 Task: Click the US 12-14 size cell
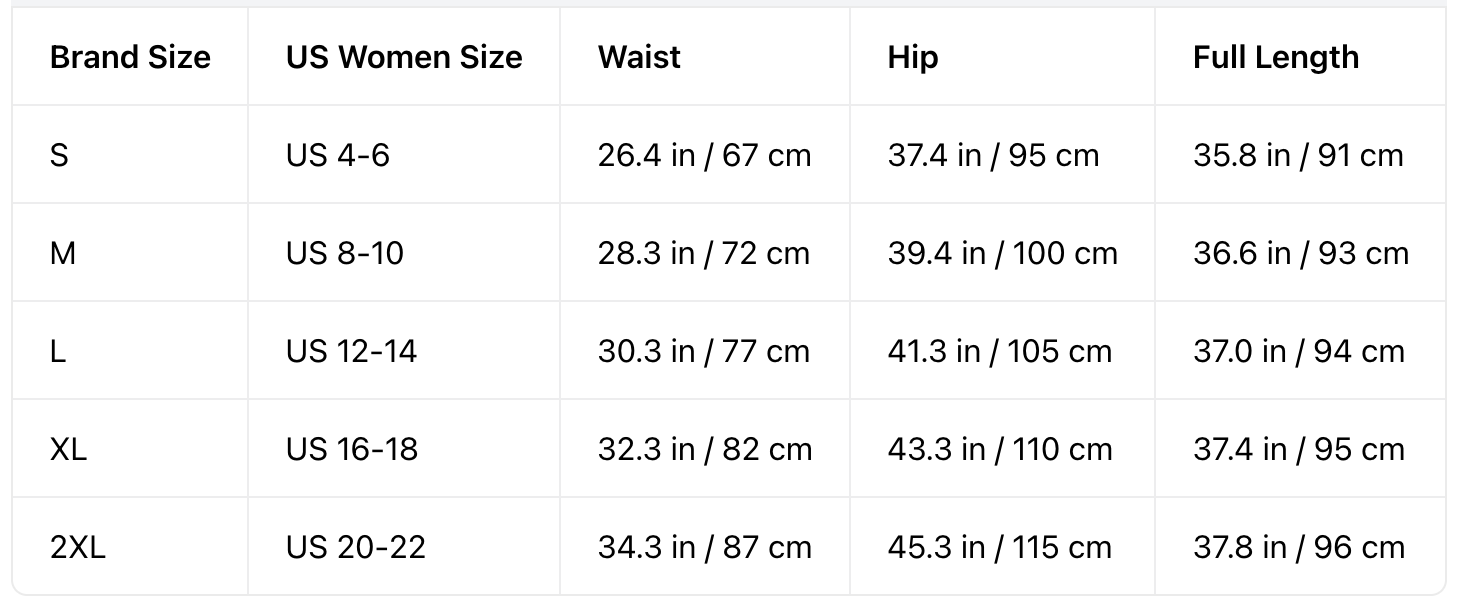pyautogui.click(x=351, y=351)
